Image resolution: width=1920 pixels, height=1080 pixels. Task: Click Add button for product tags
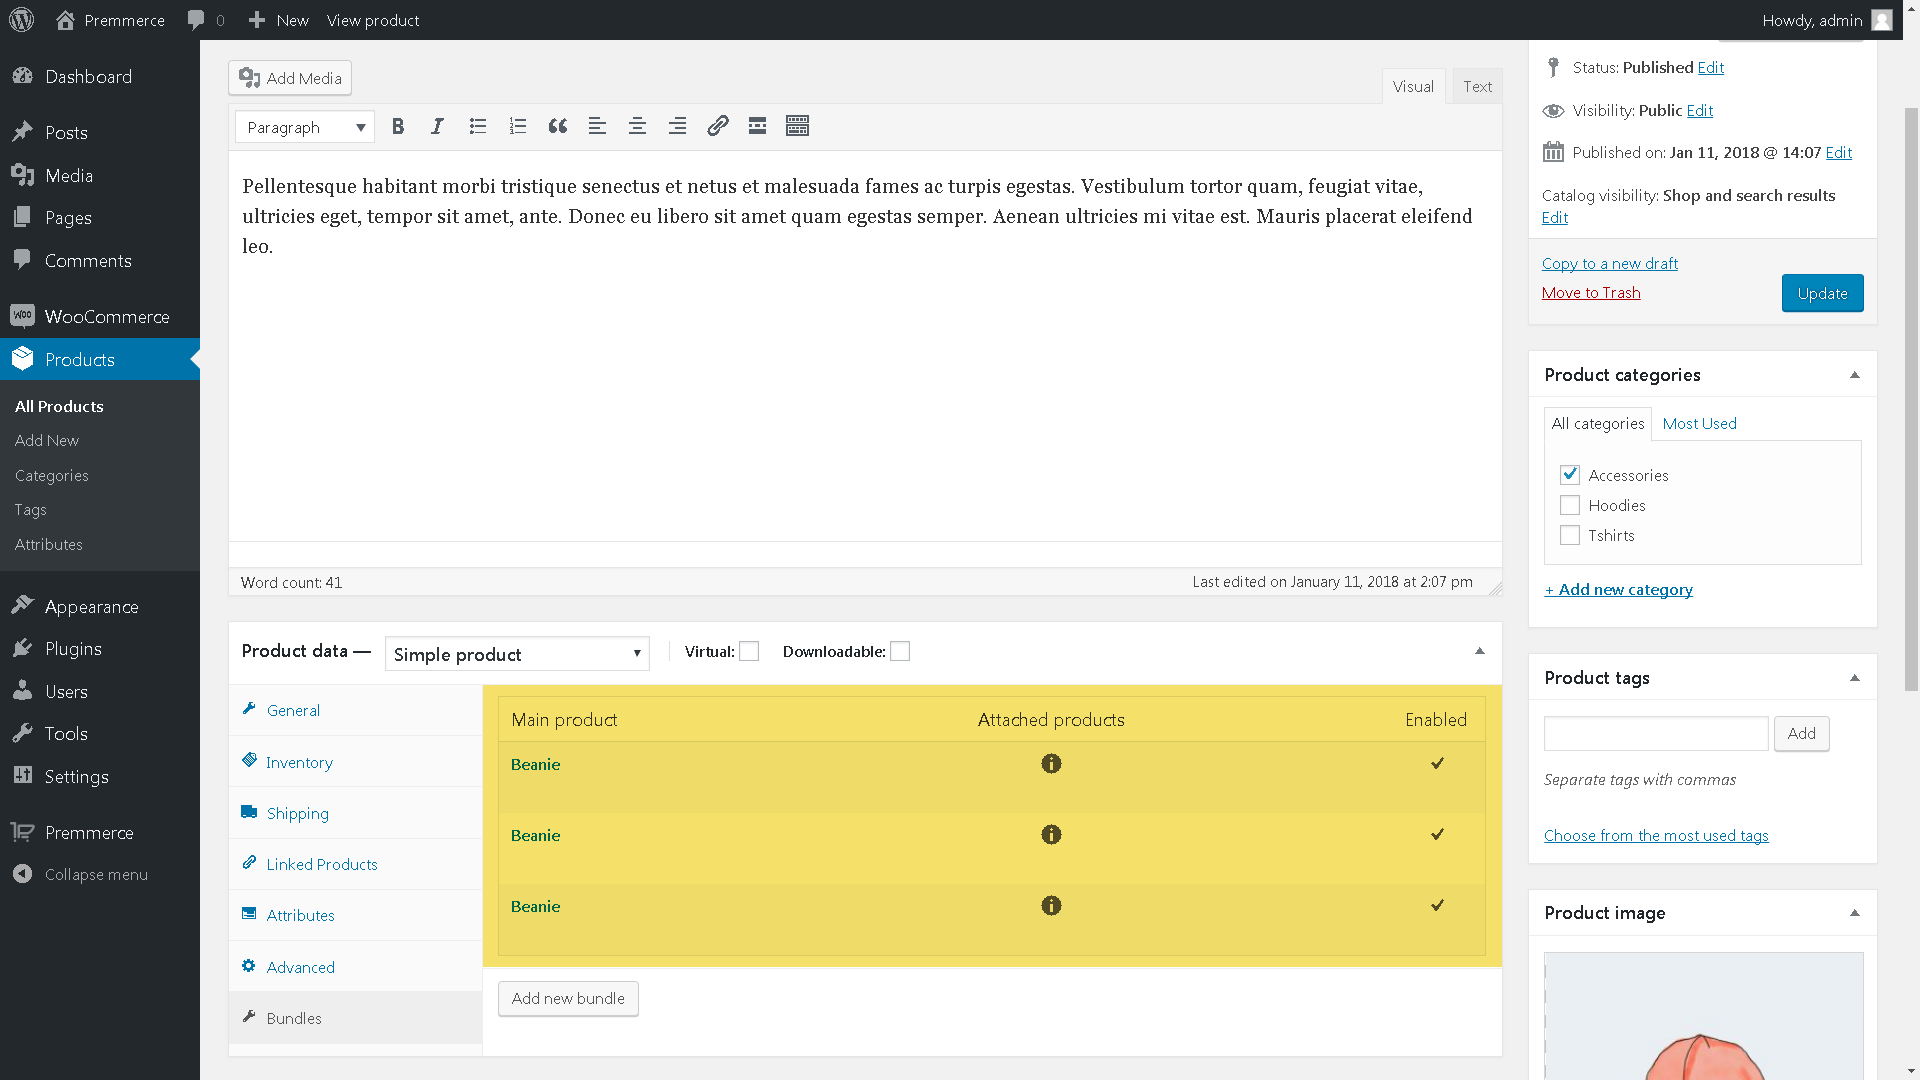pyautogui.click(x=1801, y=734)
